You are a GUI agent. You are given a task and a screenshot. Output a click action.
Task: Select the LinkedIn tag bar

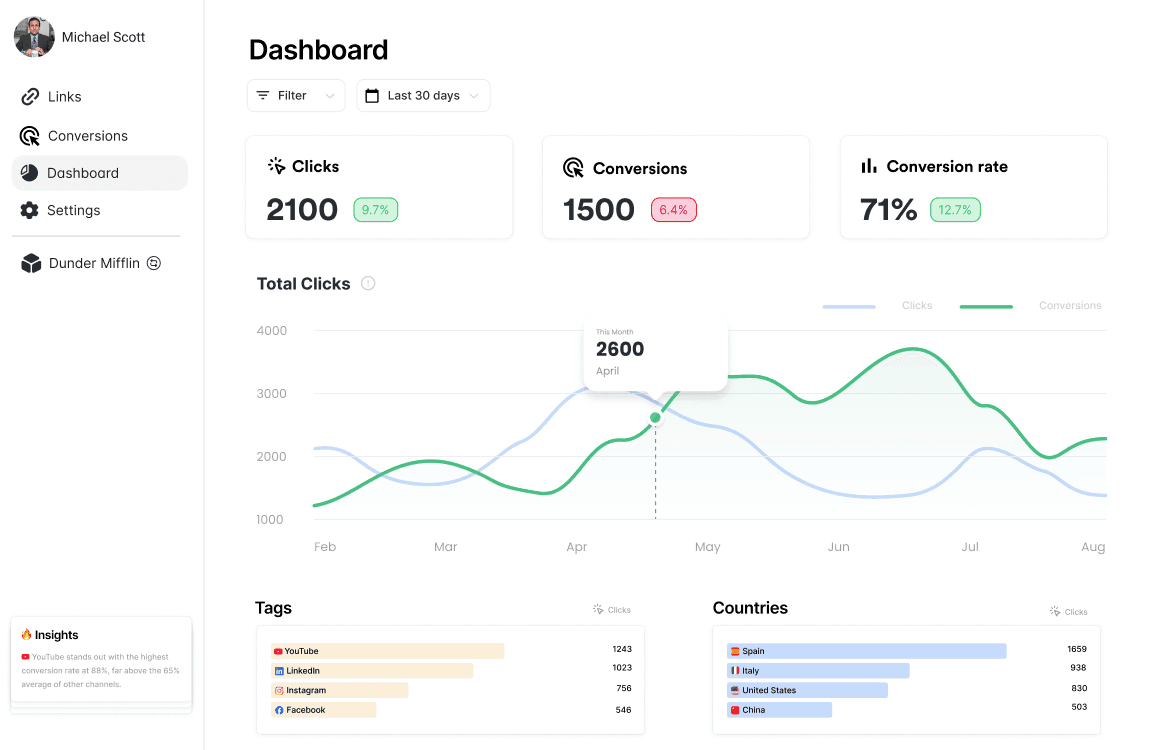click(372, 671)
